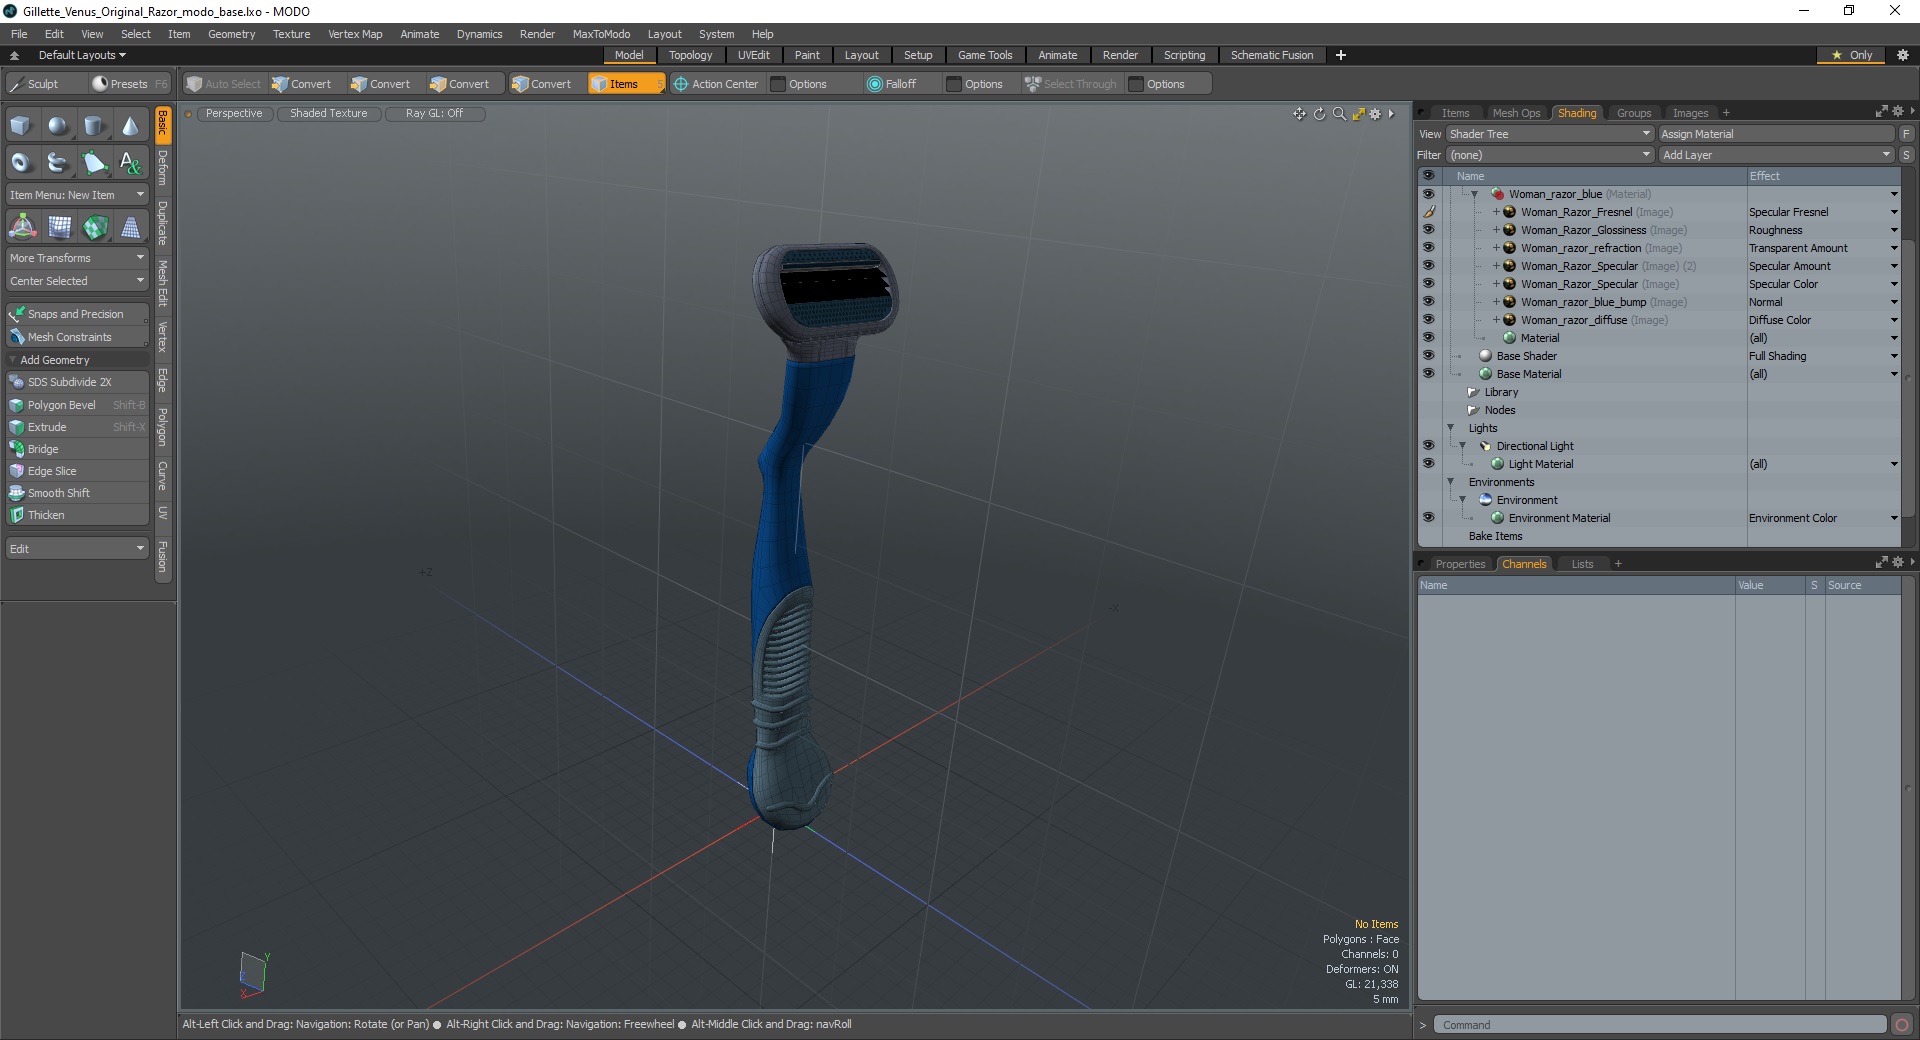This screenshot has height=1040, width=1920.
Task: Toggle visibility of Environment Material
Action: pyautogui.click(x=1428, y=518)
